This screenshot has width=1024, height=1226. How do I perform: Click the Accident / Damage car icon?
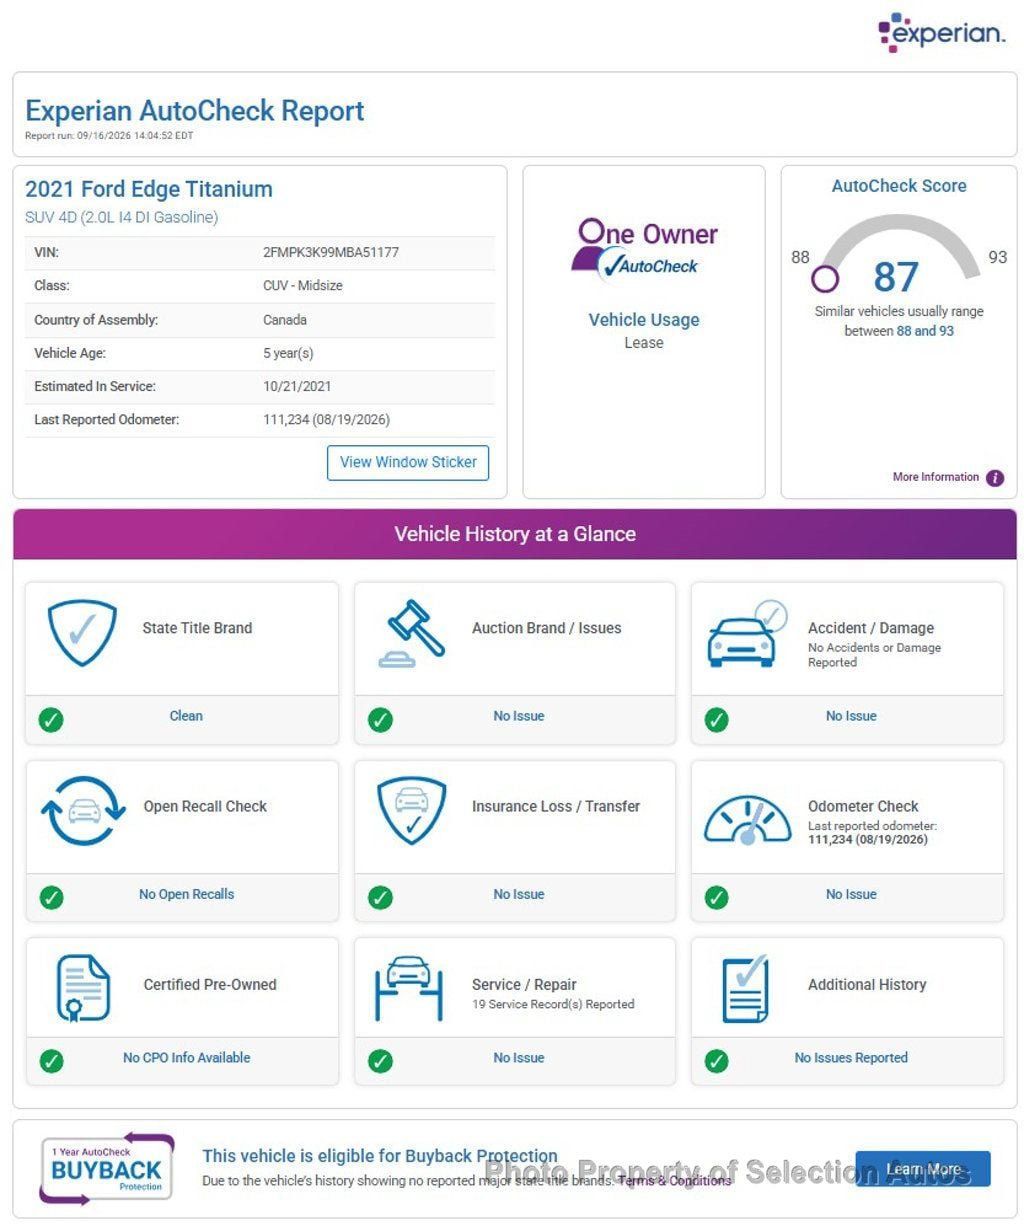click(x=747, y=634)
